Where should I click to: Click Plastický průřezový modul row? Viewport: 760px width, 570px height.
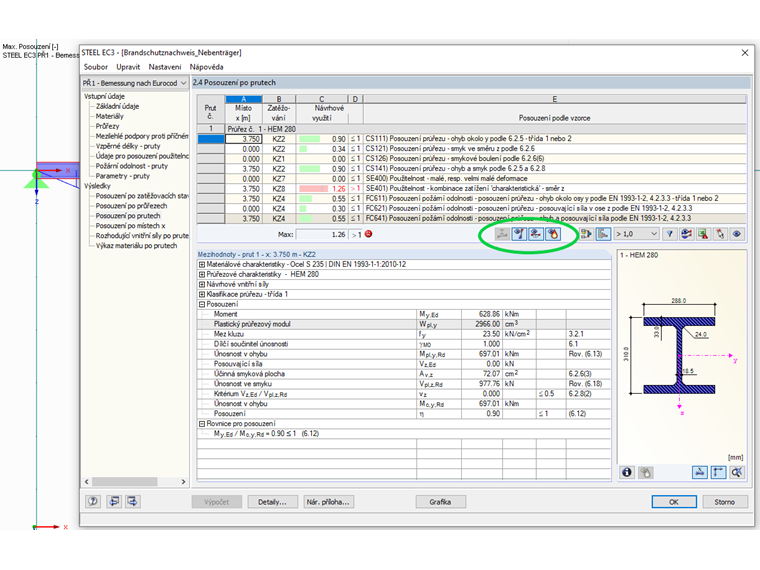[x=403, y=324]
